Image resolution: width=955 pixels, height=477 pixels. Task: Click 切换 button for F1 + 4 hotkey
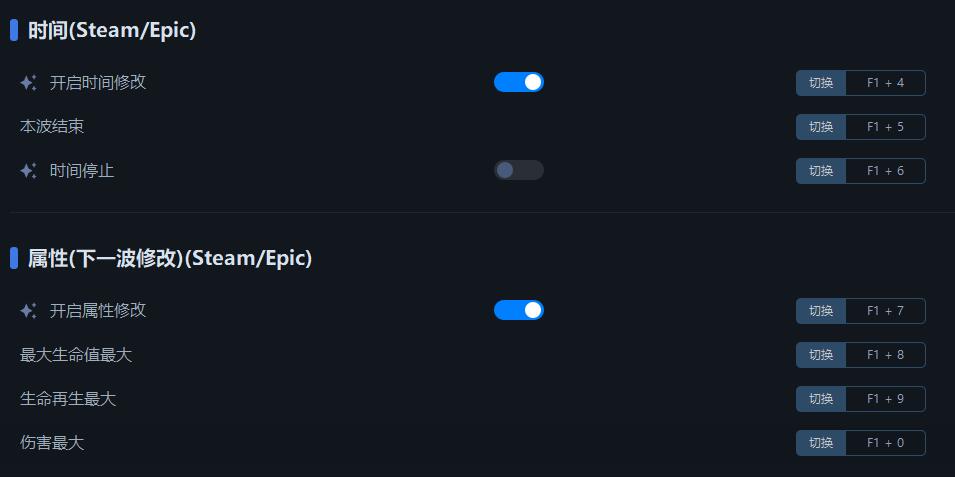click(x=821, y=83)
